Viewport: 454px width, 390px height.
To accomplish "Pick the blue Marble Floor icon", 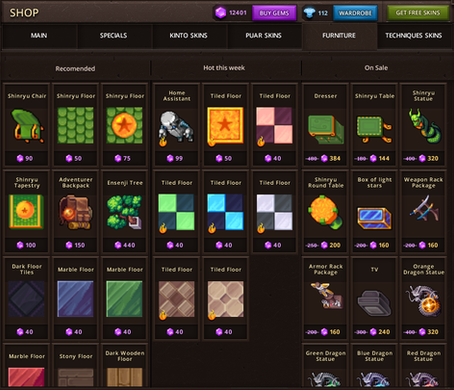I will pyautogui.click(x=75, y=299).
